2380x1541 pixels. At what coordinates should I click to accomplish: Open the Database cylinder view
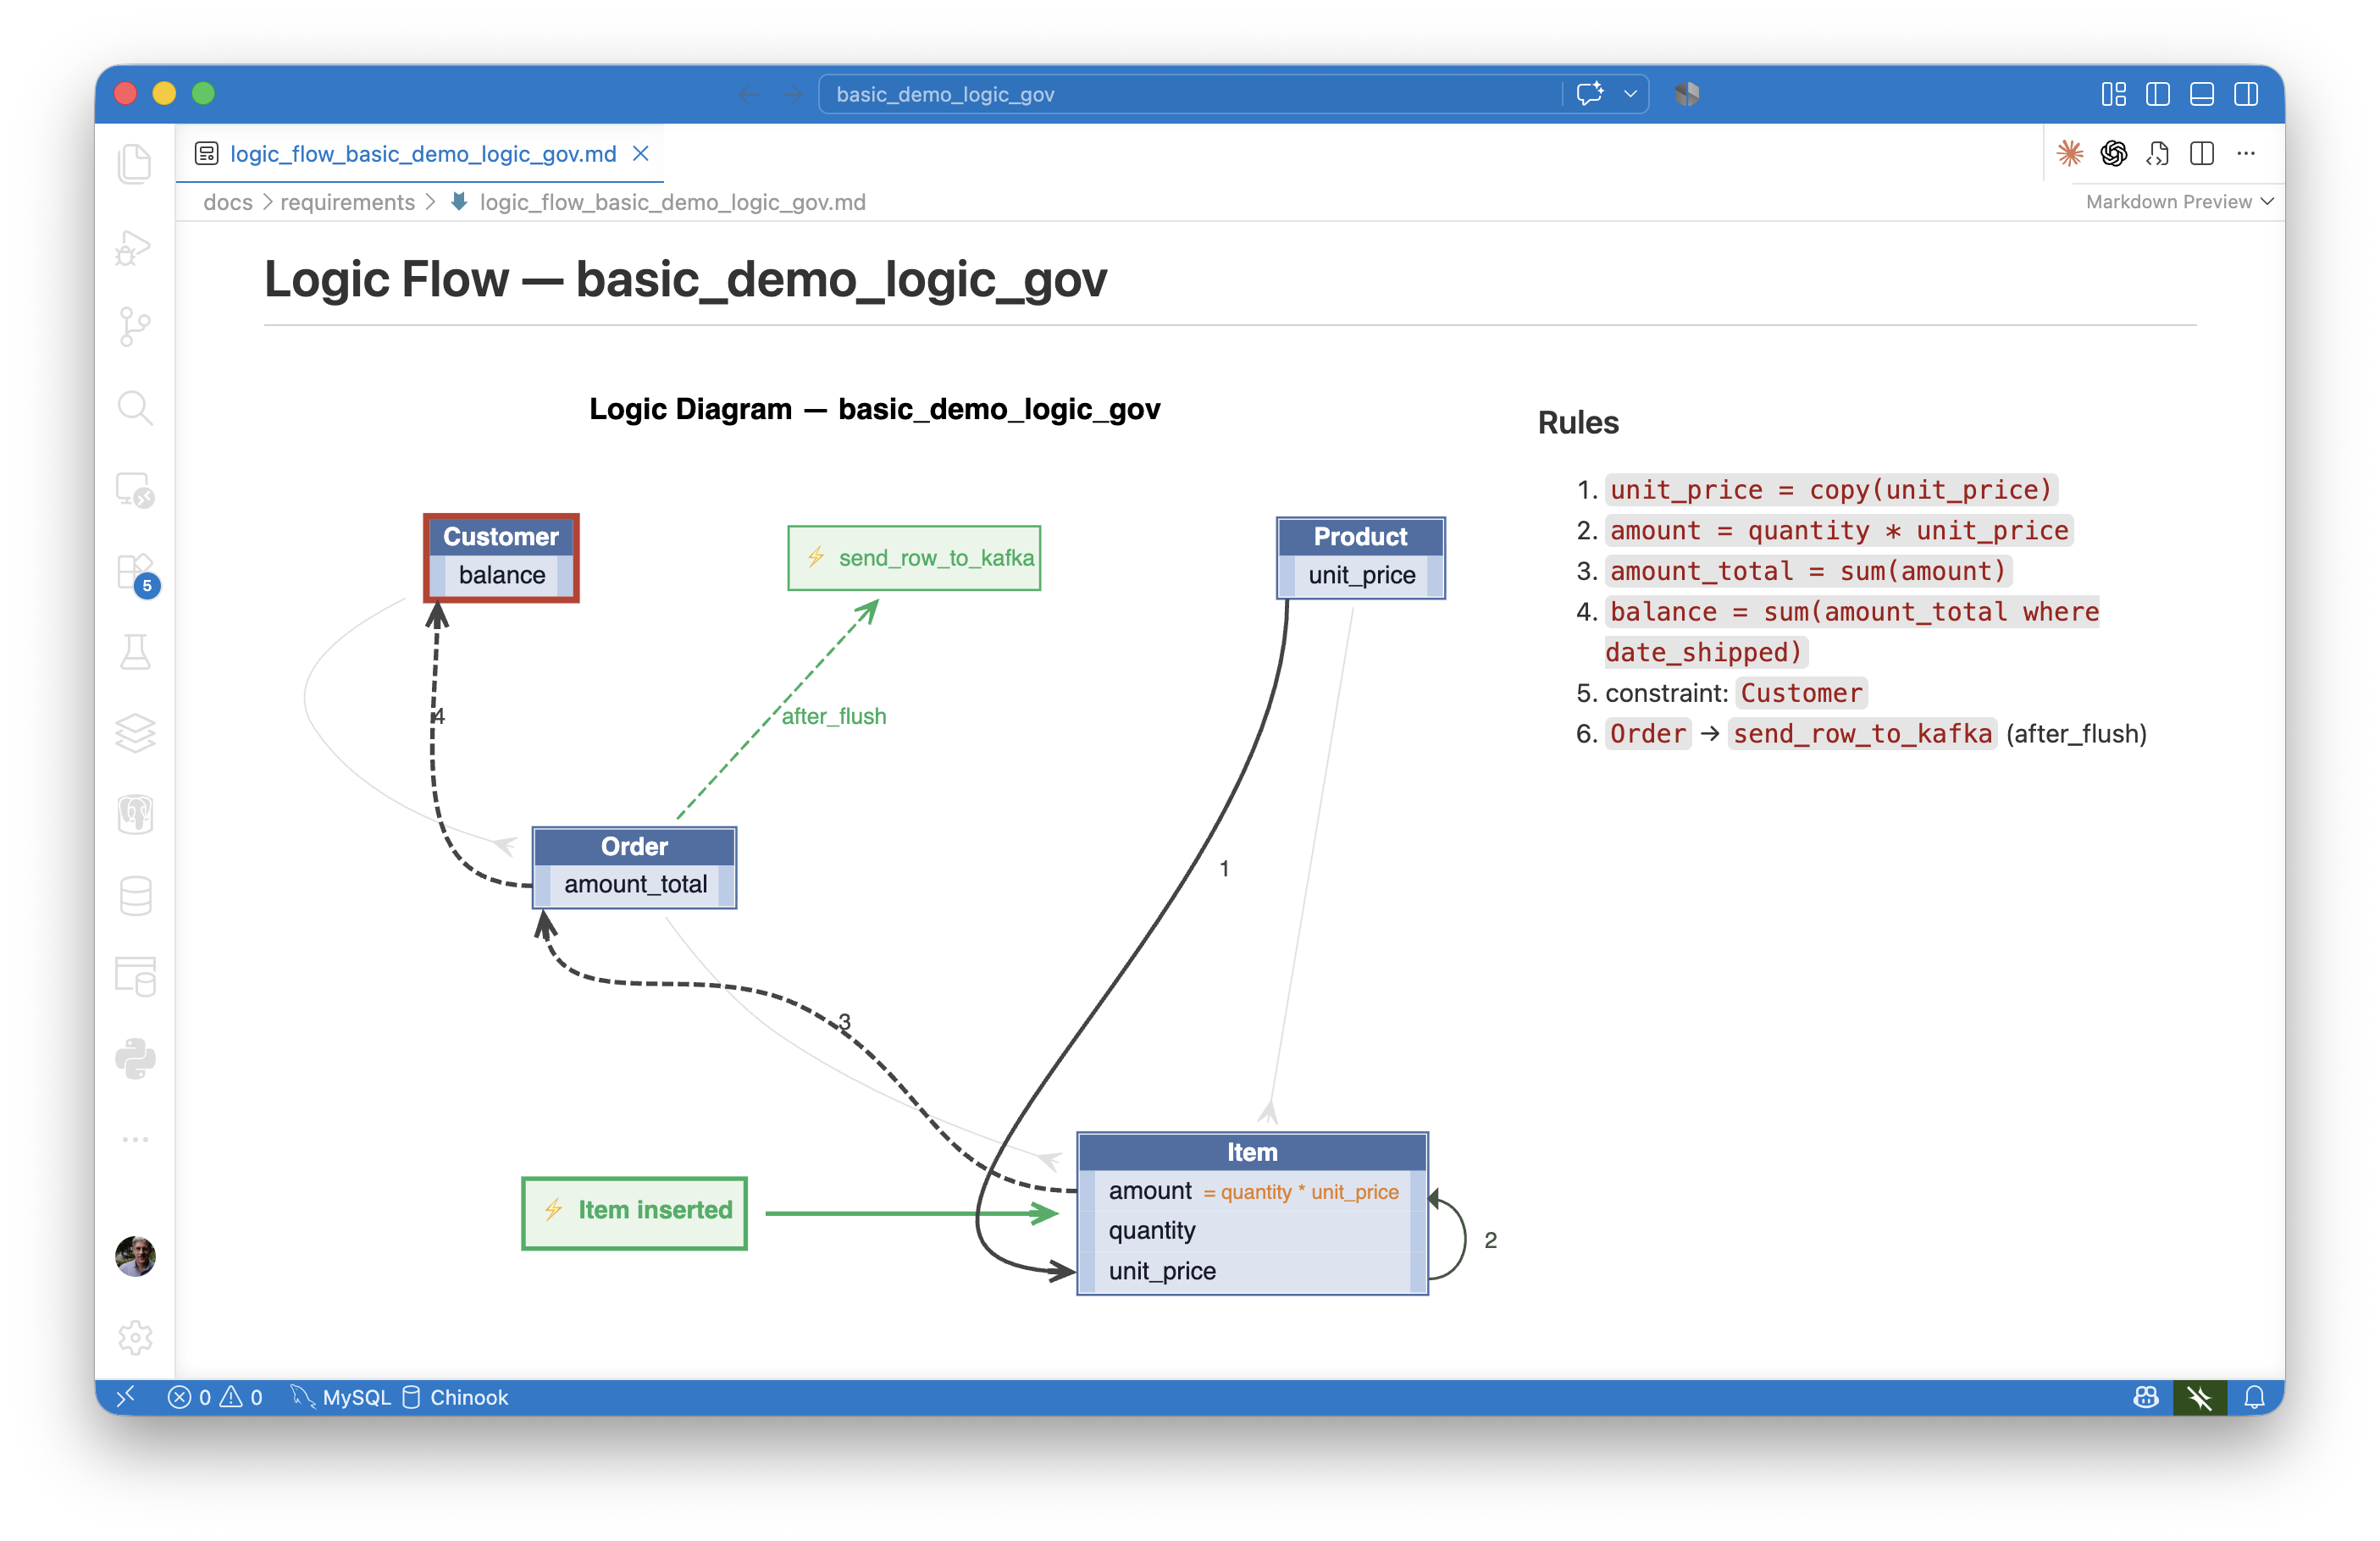(135, 896)
